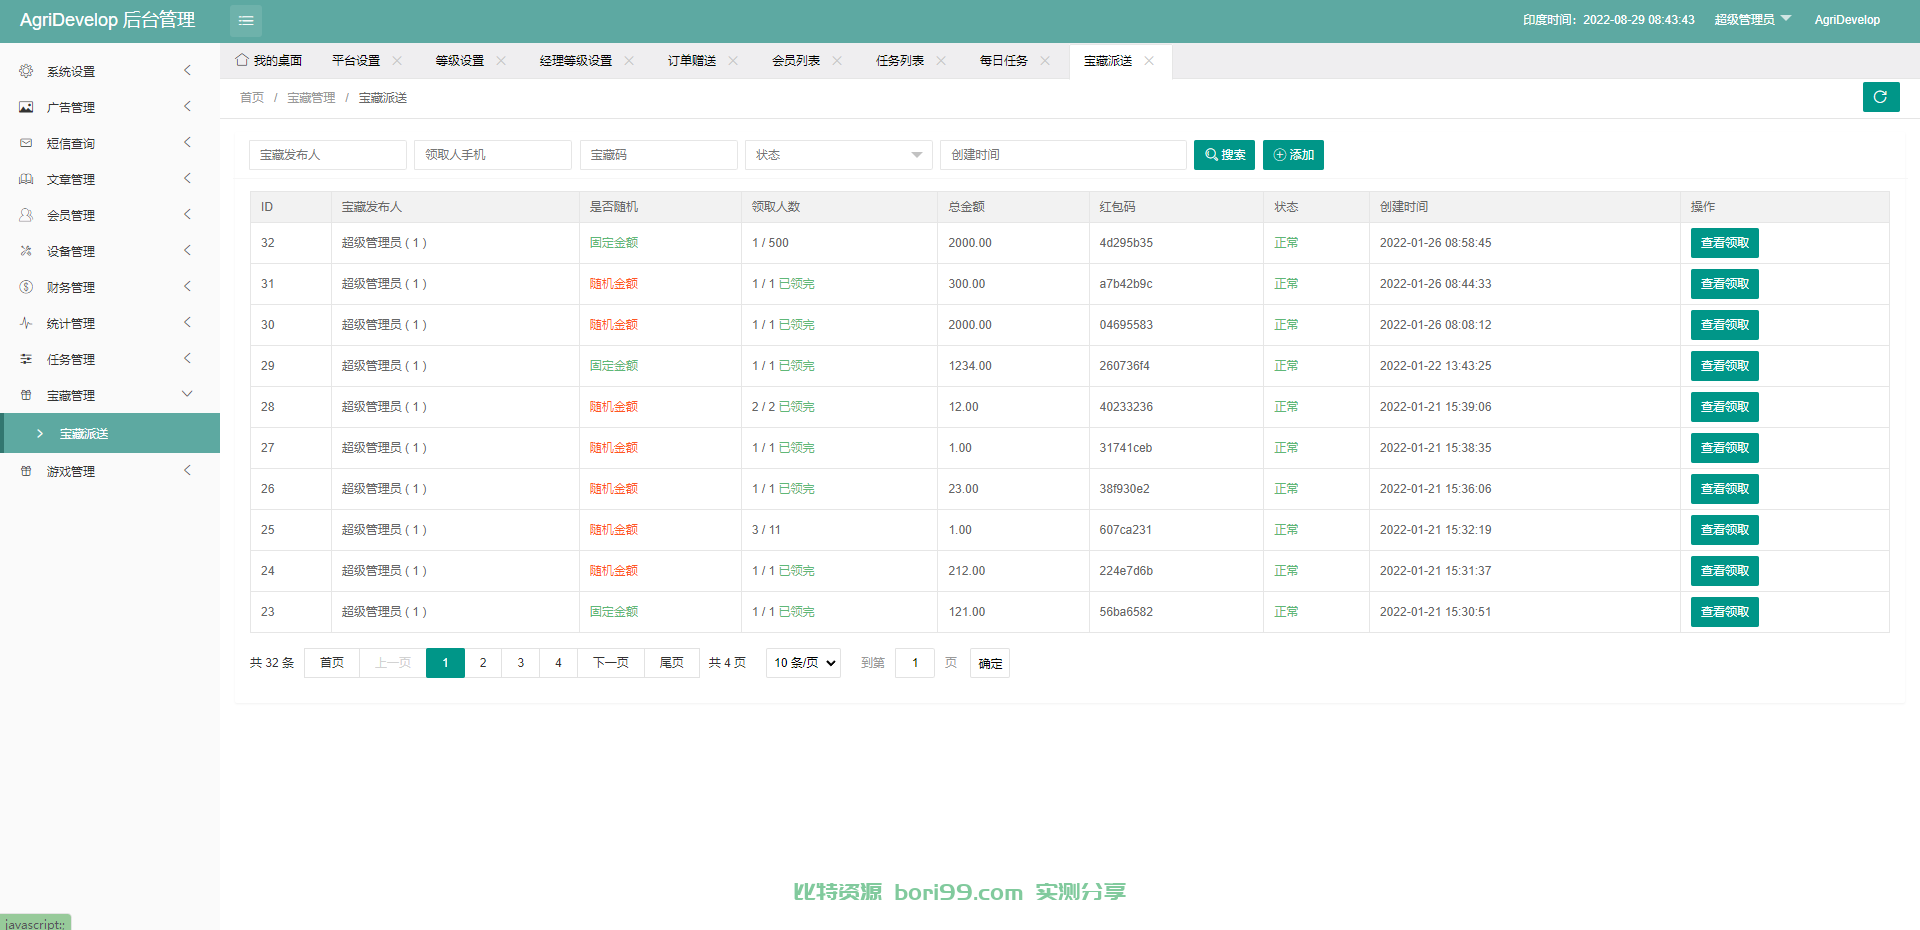Click the 宝藏管理 breadcrumb link
The width and height of the screenshot is (1920, 930).
(x=311, y=98)
